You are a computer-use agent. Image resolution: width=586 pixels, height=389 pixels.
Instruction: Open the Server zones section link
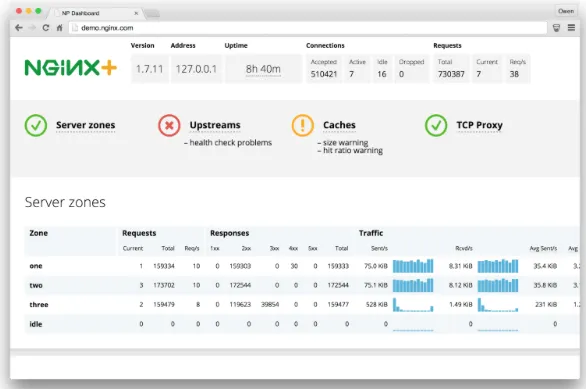(x=86, y=125)
